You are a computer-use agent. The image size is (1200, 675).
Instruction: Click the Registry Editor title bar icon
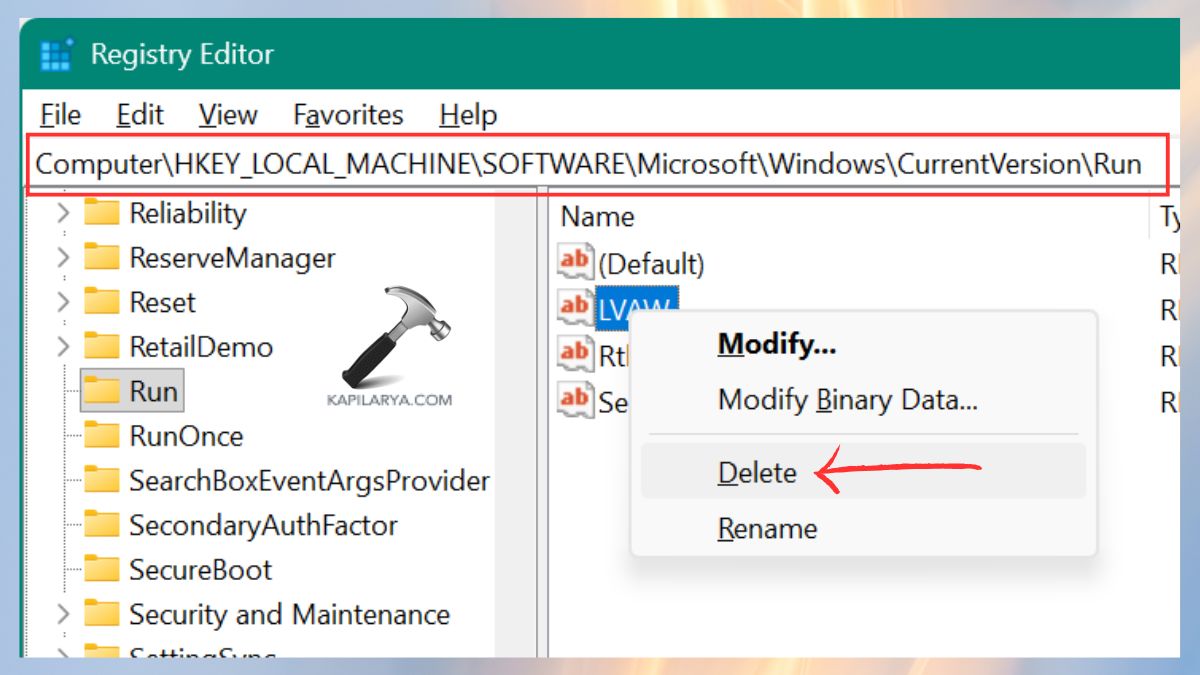57,55
